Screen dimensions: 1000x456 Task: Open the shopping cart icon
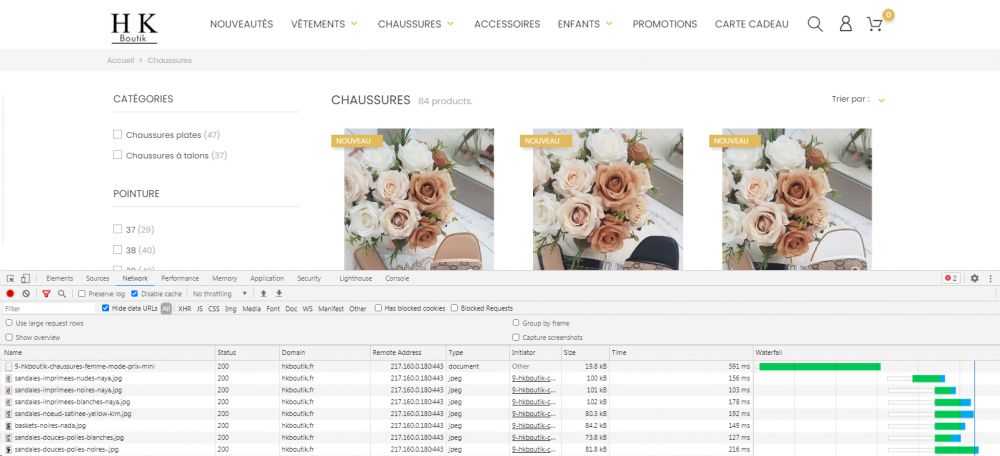point(875,24)
